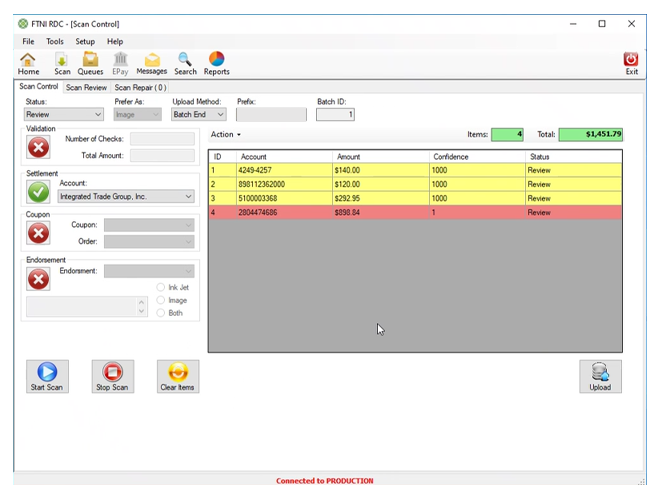Click the Batch ID field
Viewport: 659px width, 492px height.
pos(335,114)
